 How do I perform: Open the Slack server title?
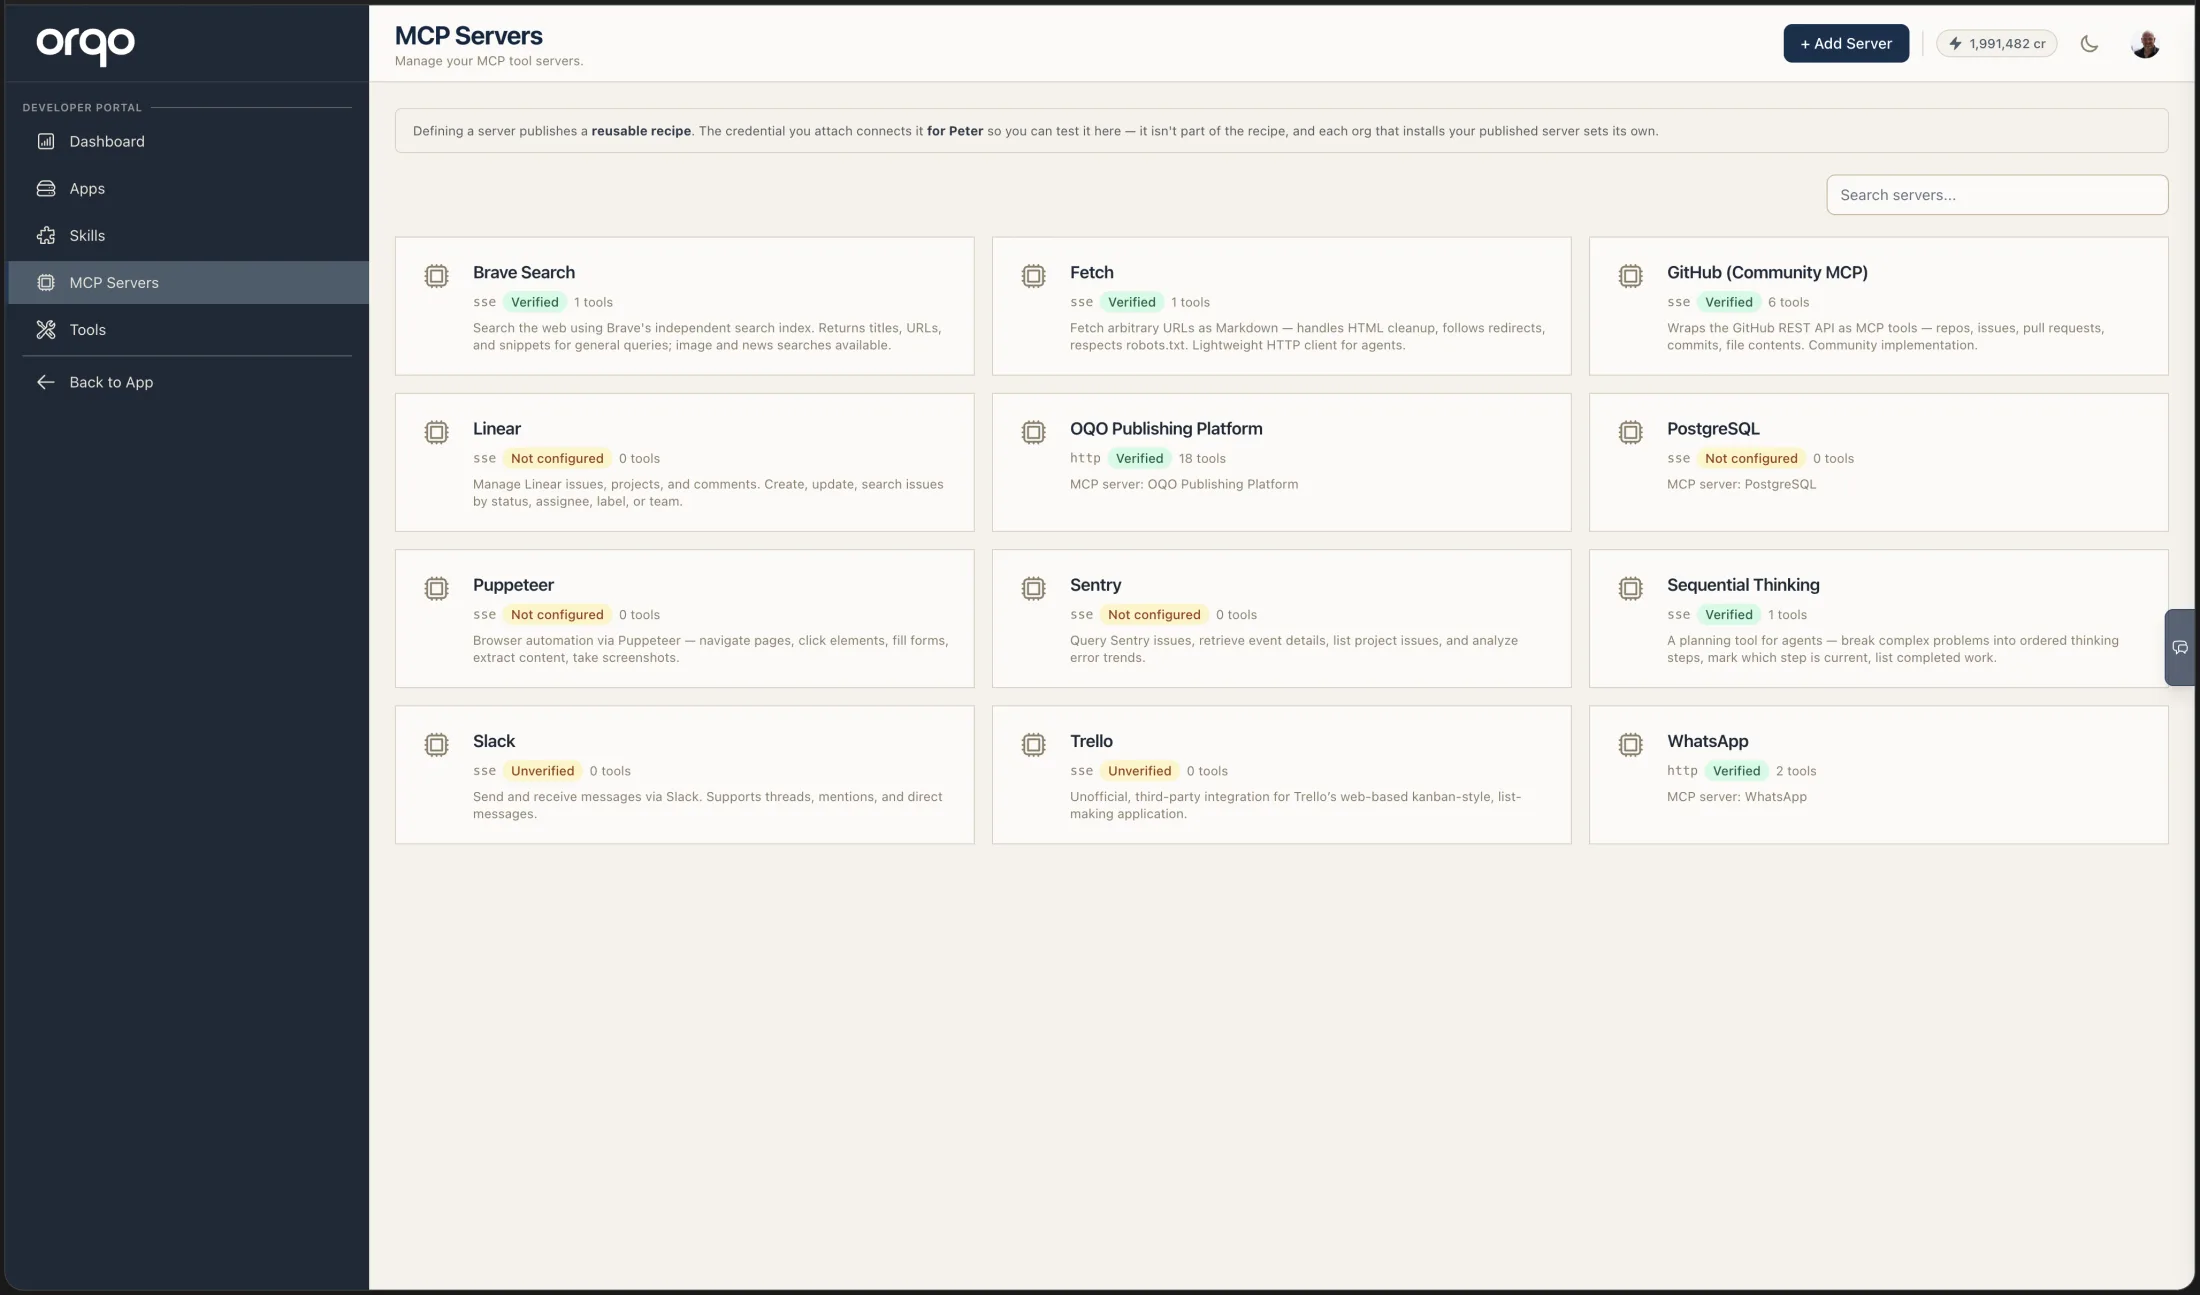[494, 741]
